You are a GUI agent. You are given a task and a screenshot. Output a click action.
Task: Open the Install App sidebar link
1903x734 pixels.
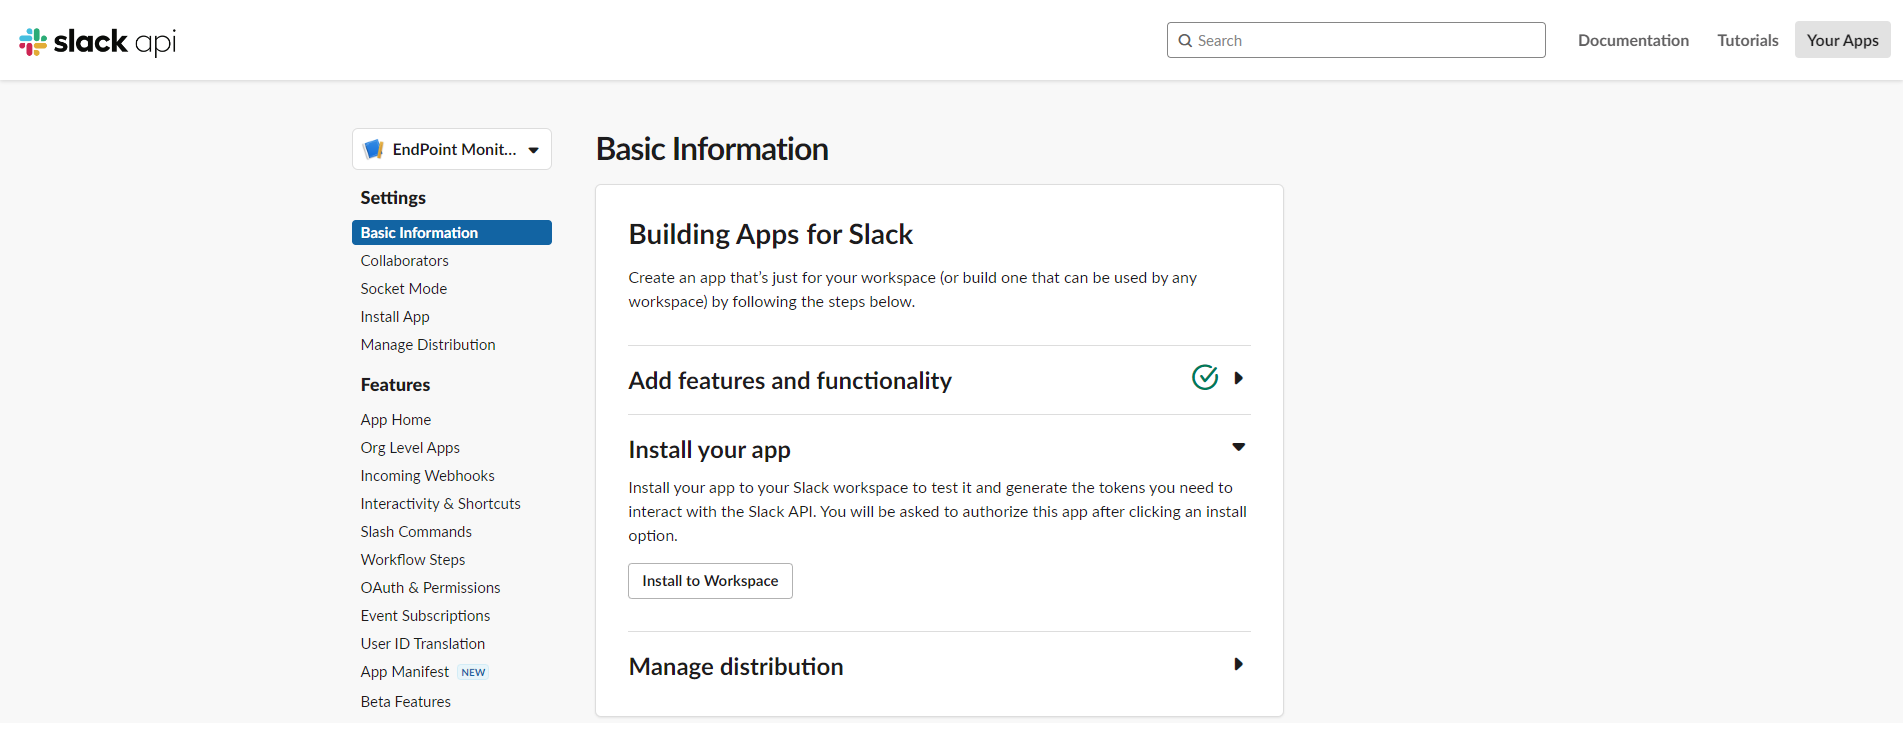pos(395,316)
